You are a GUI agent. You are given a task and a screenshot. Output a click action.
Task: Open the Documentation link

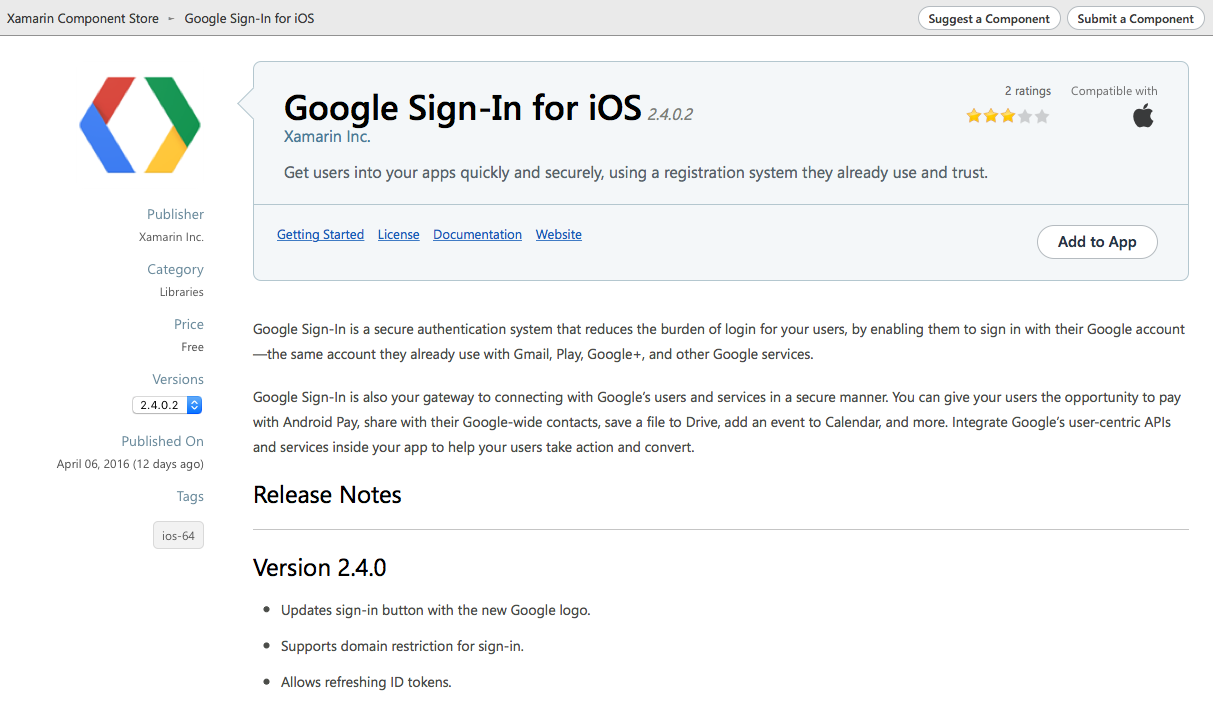477,235
